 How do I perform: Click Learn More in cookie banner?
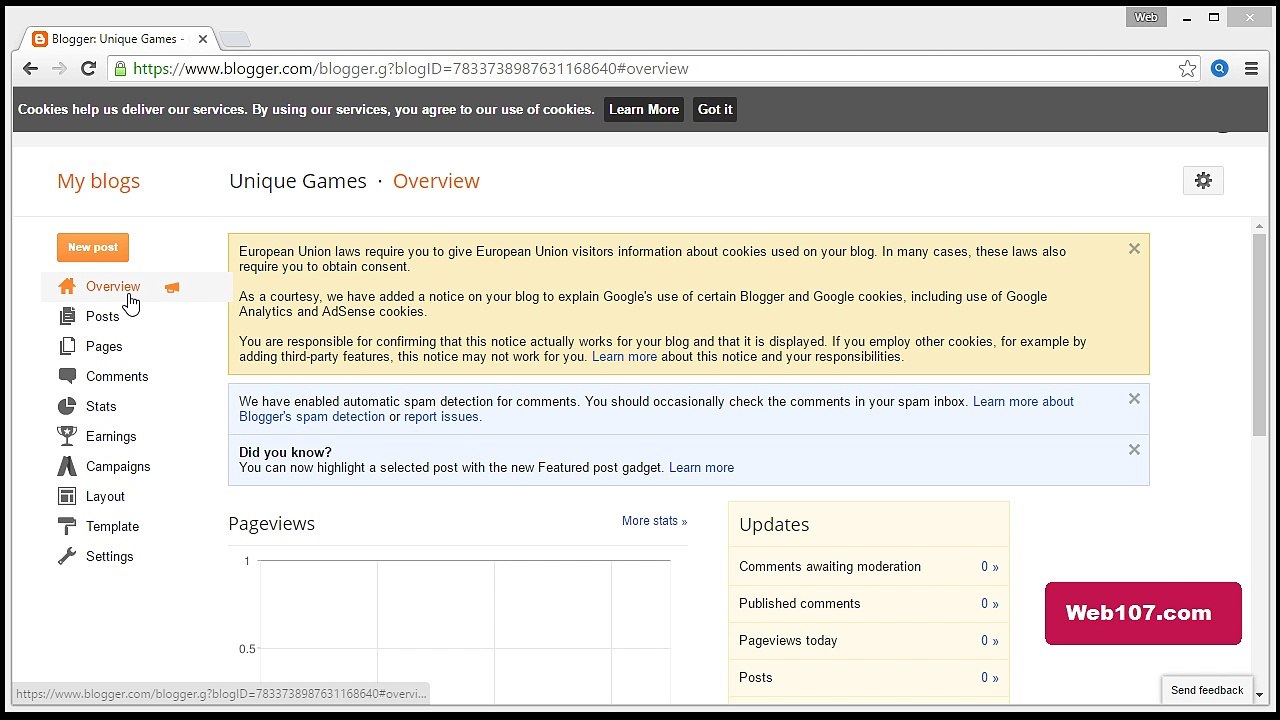(644, 110)
